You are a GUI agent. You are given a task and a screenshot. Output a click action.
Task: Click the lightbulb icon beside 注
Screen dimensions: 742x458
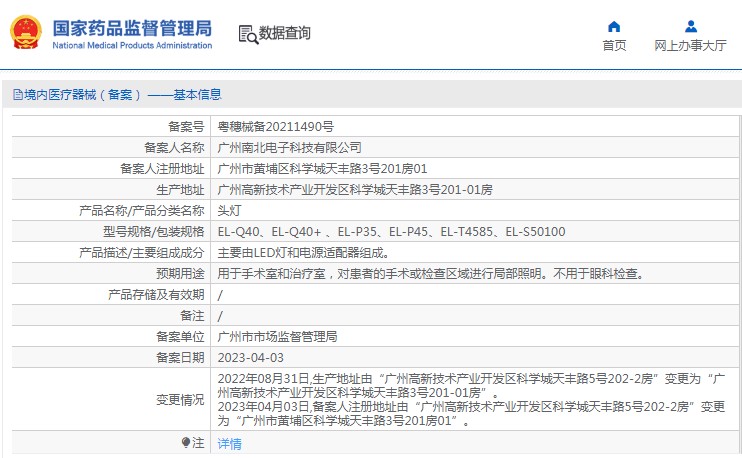coord(186,442)
